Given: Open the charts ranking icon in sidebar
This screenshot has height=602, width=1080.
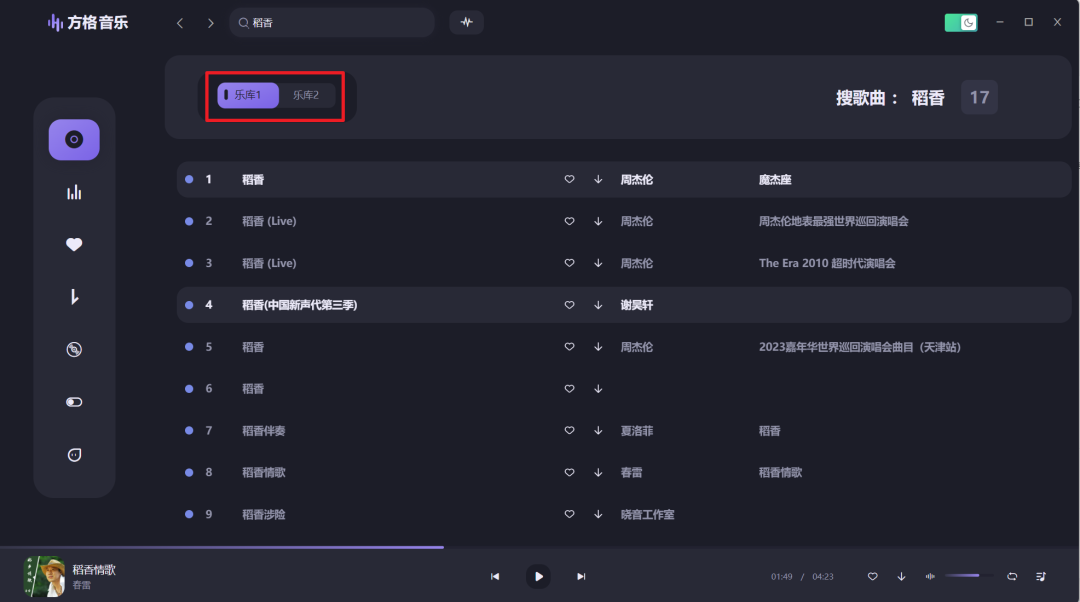Looking at the screenshot, I should 74,192.
